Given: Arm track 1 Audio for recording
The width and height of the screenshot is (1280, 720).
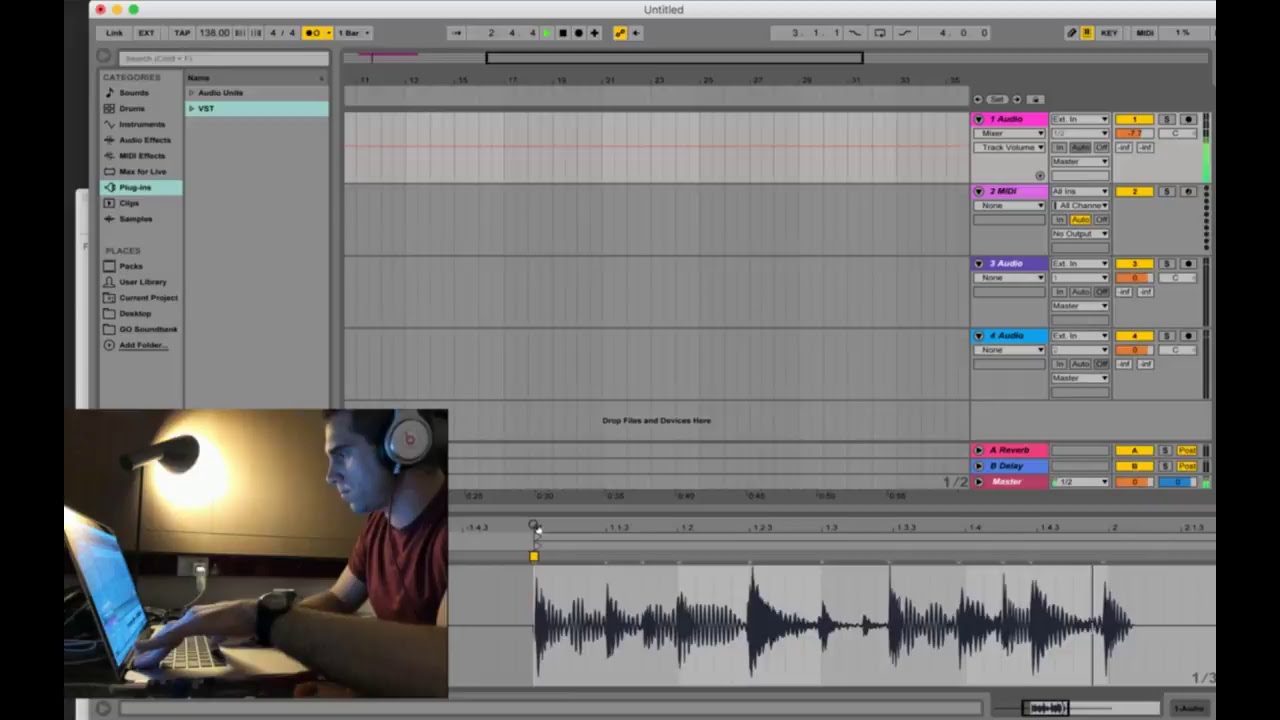Looking at the screenshot, I should (1188, 119).
